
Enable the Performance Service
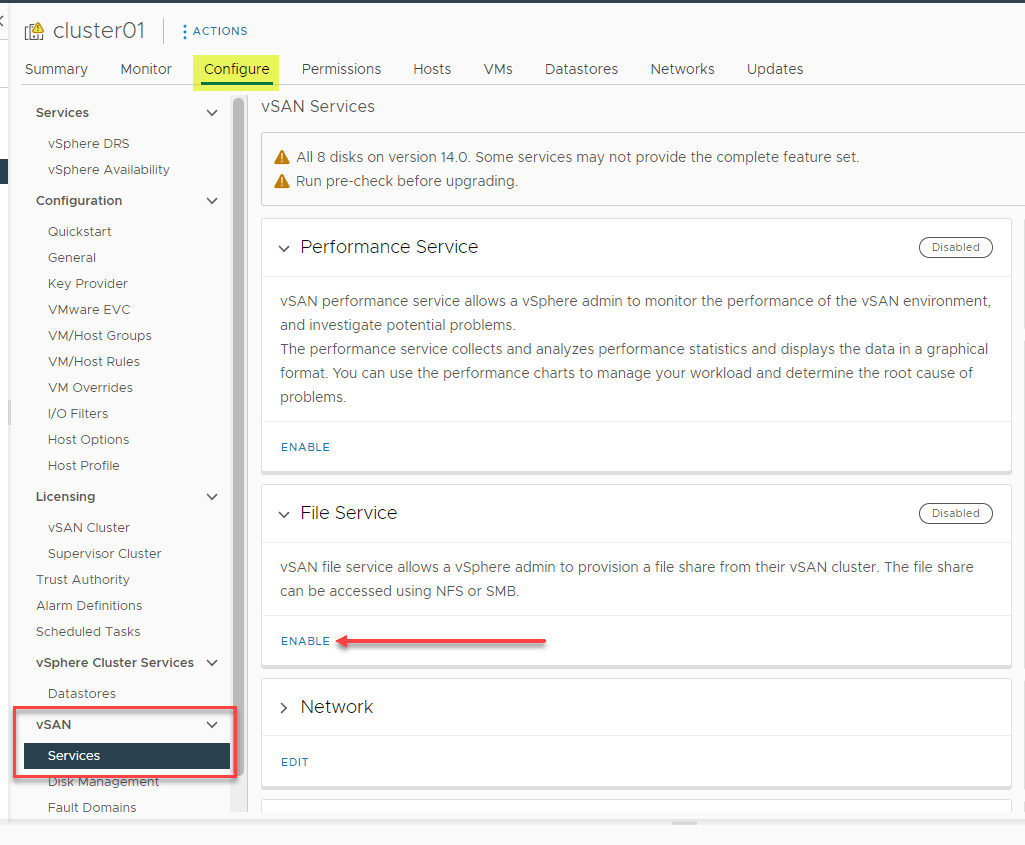coord(305,447)
